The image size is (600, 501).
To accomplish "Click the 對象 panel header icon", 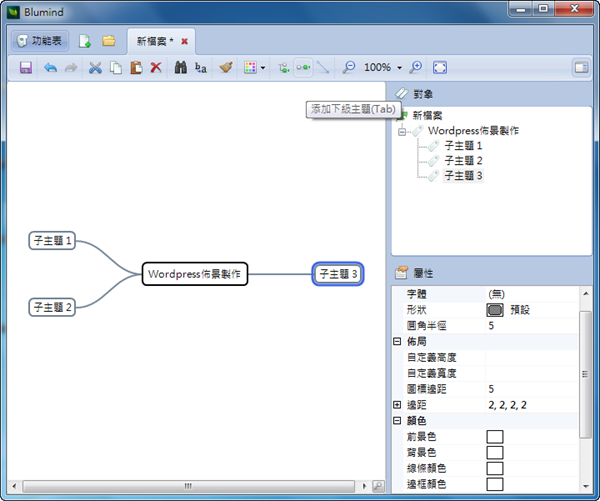I will (402, 94).
